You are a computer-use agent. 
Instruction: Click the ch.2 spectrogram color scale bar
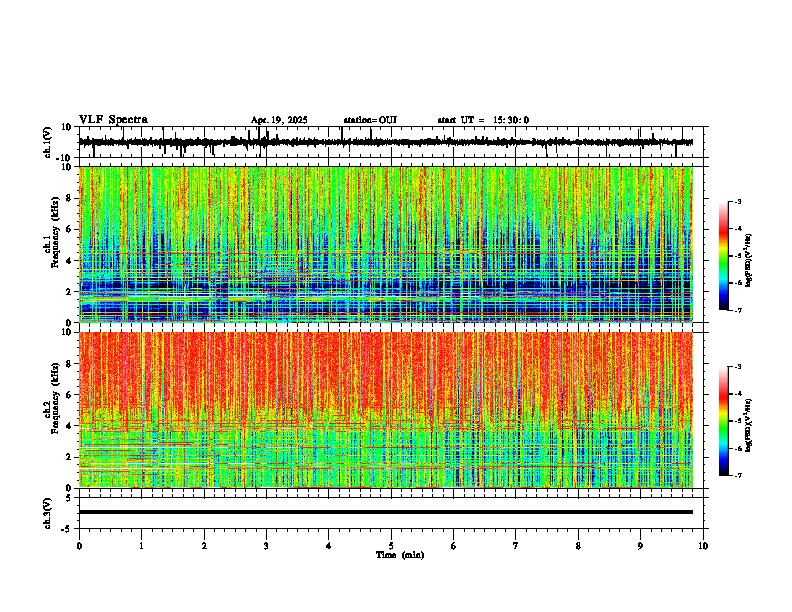coord(724,421)
